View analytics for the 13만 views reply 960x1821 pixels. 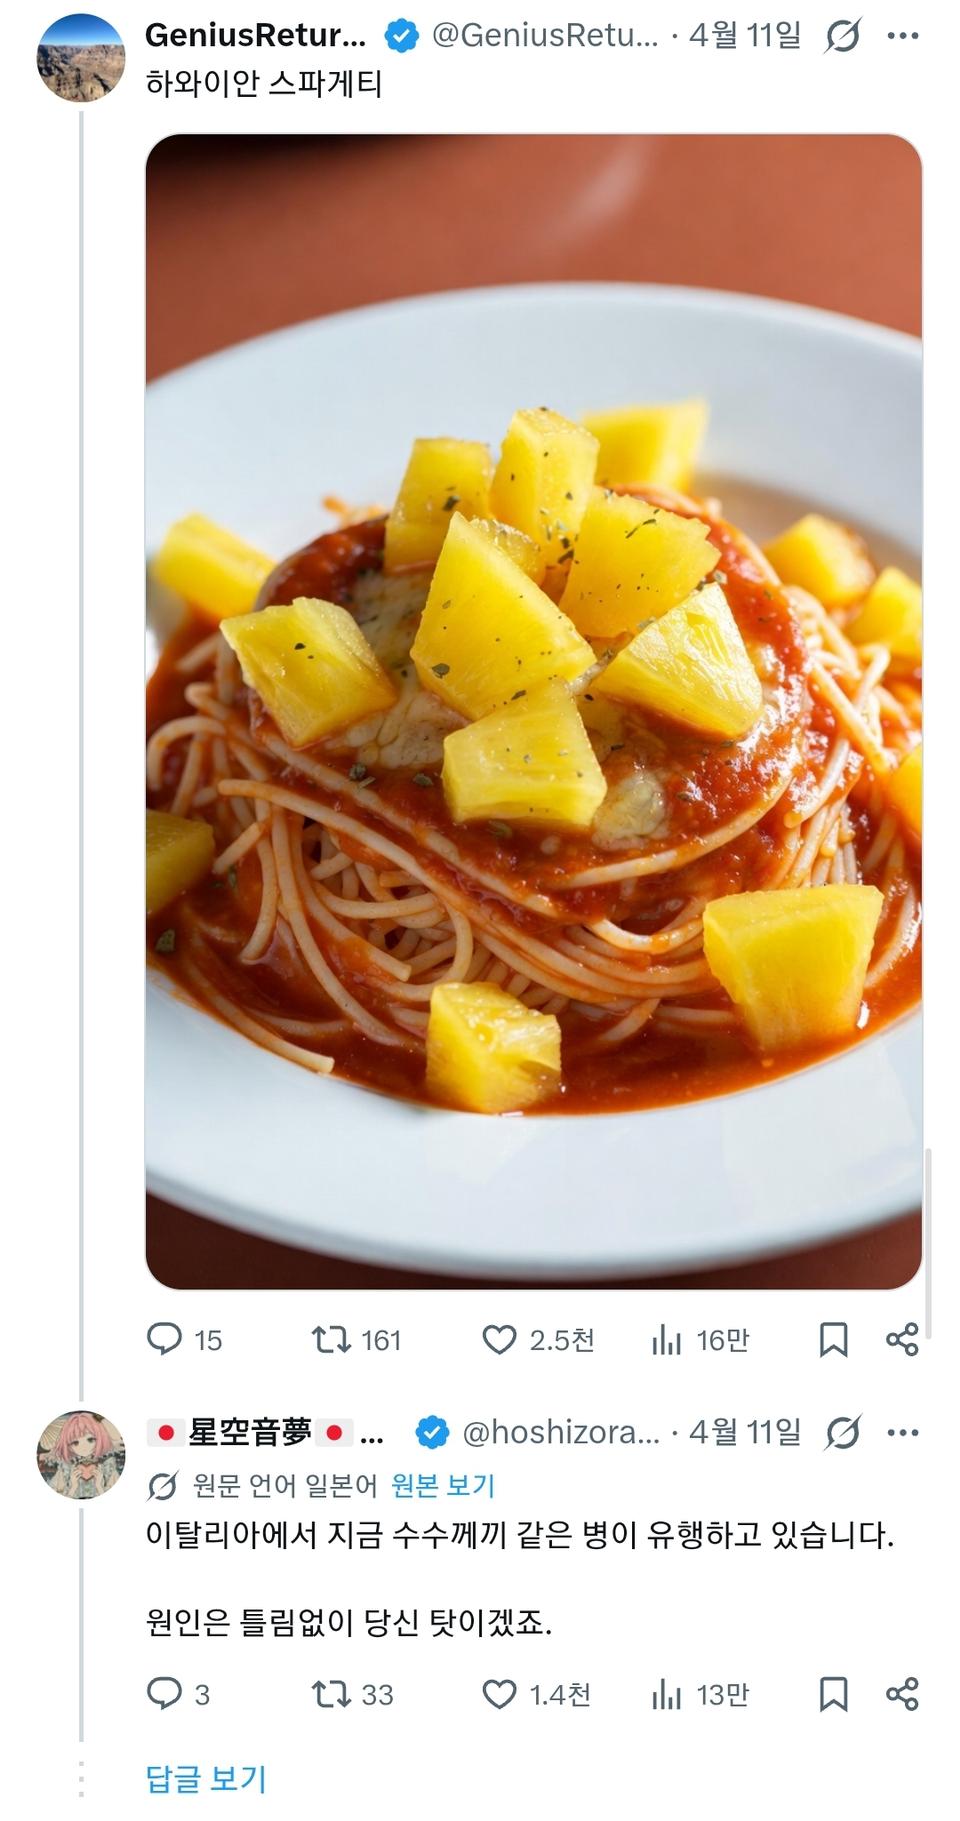[x=667, y=1693]
